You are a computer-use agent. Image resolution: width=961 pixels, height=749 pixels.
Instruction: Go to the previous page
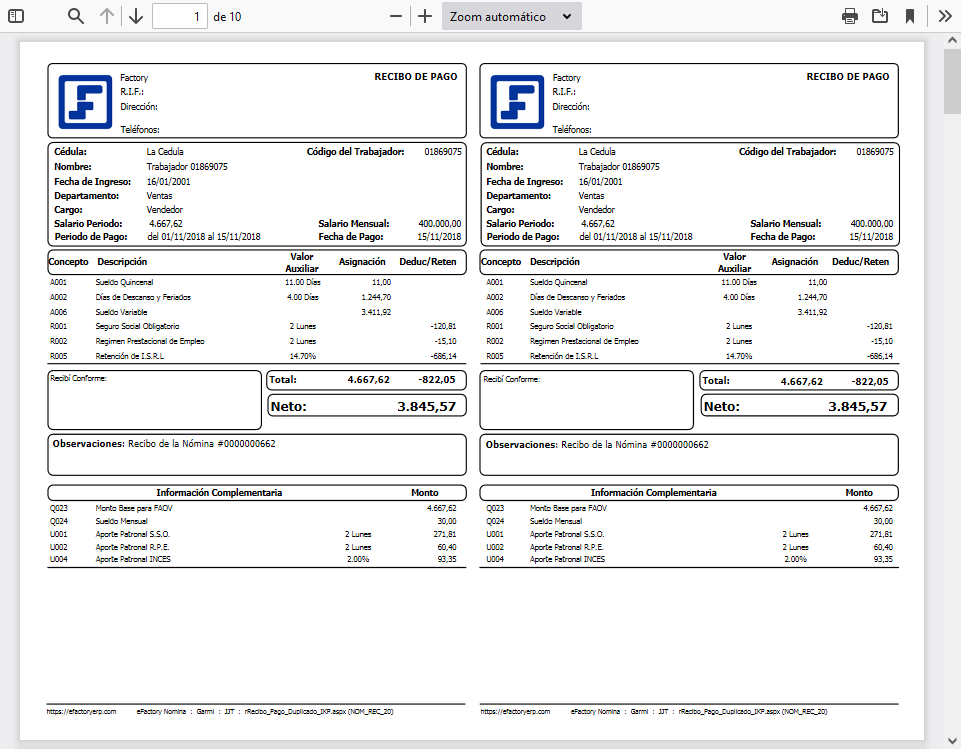coord(107,16)
